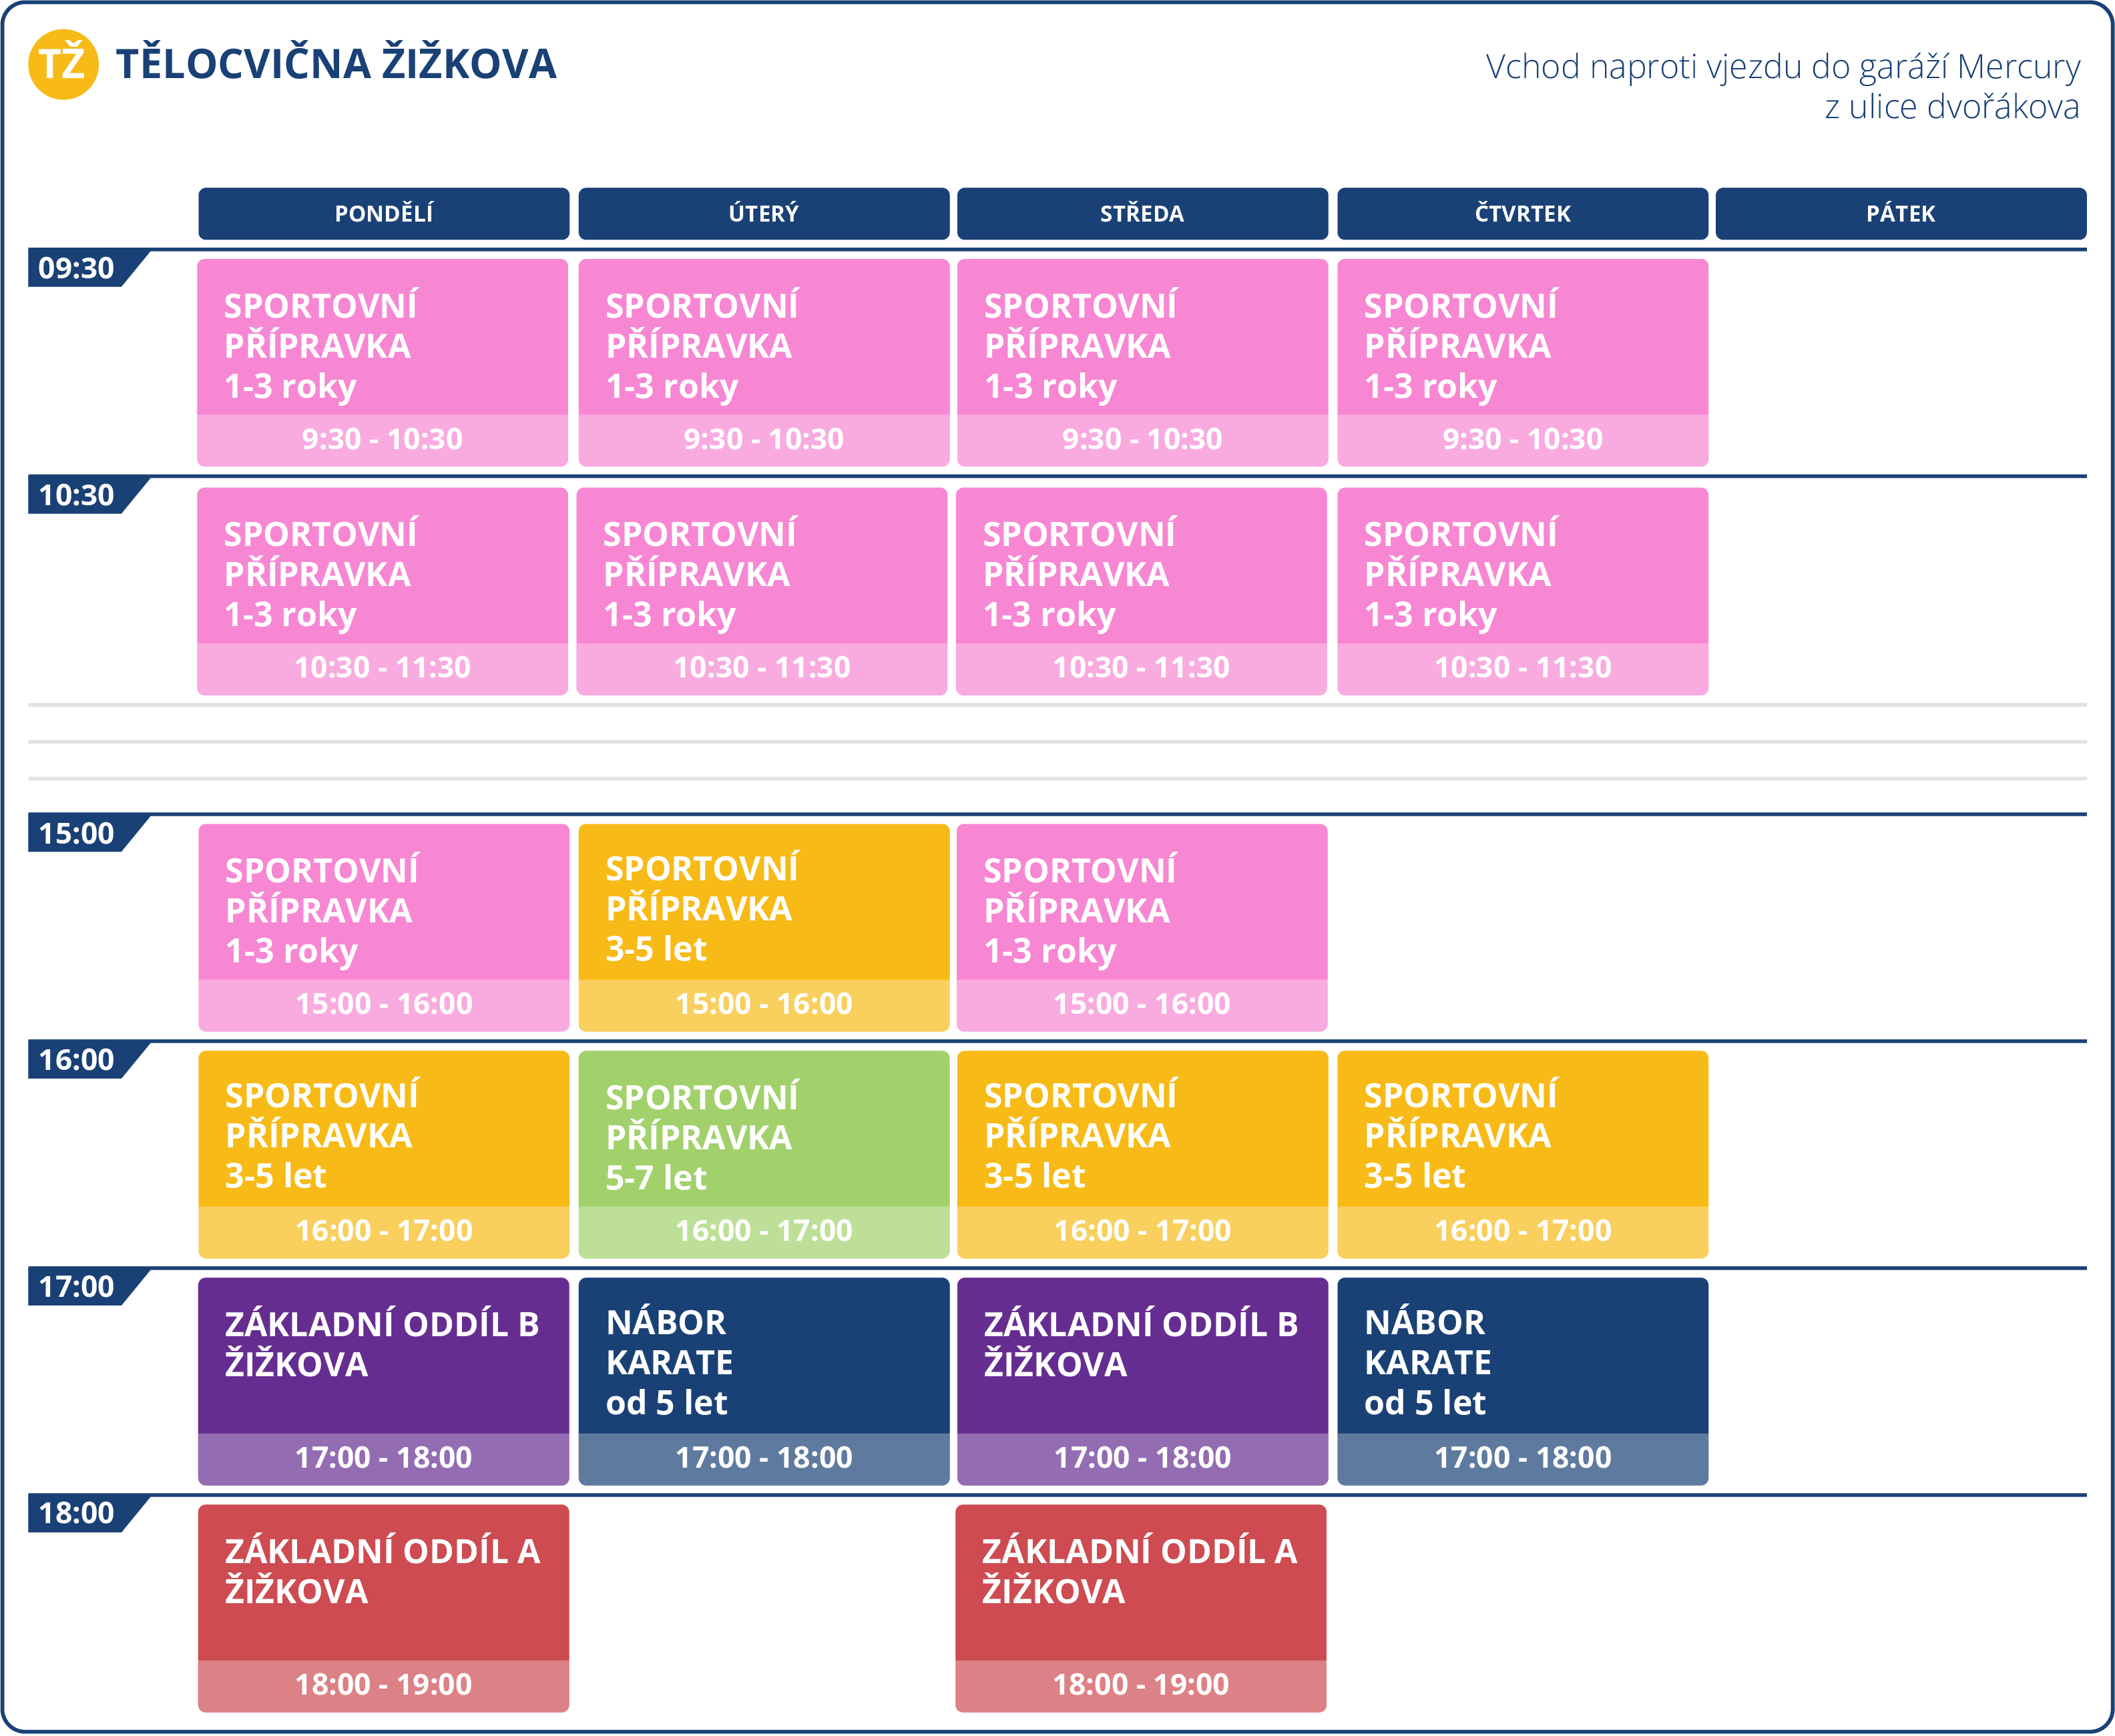2115x1736 pixels.
Task: Select the STŘEDA day header
Action: [x=1142, y=213]
